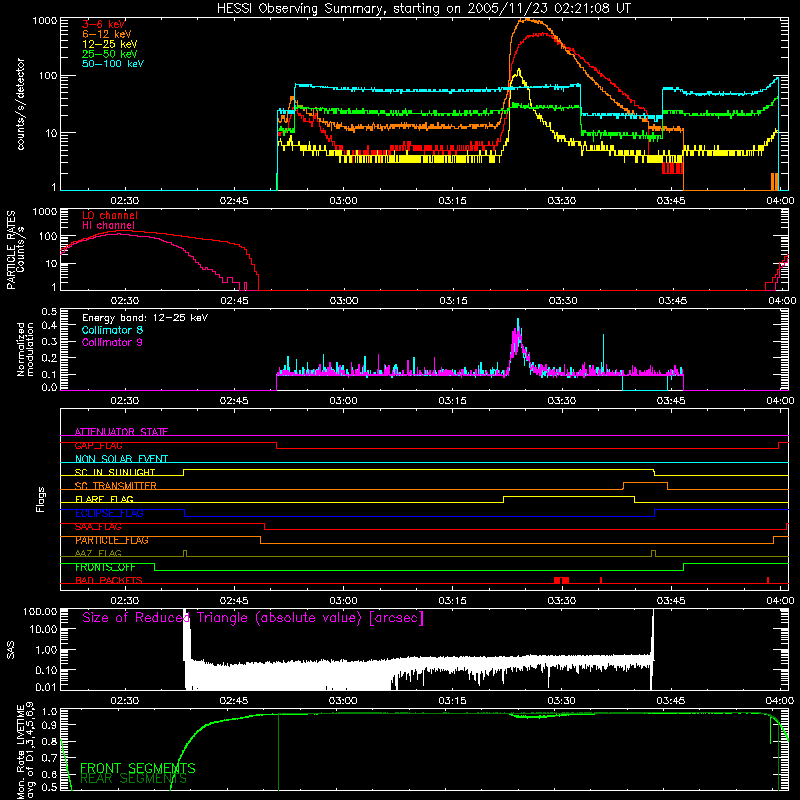
Task: Click the SC_TRANSMITTER flag label
Action: point(116,486)
